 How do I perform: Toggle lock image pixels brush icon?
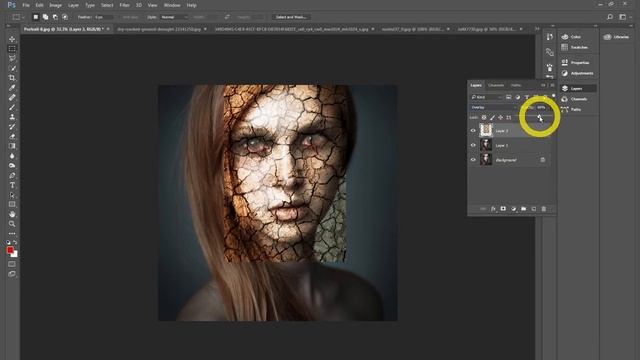click(493, 118)
